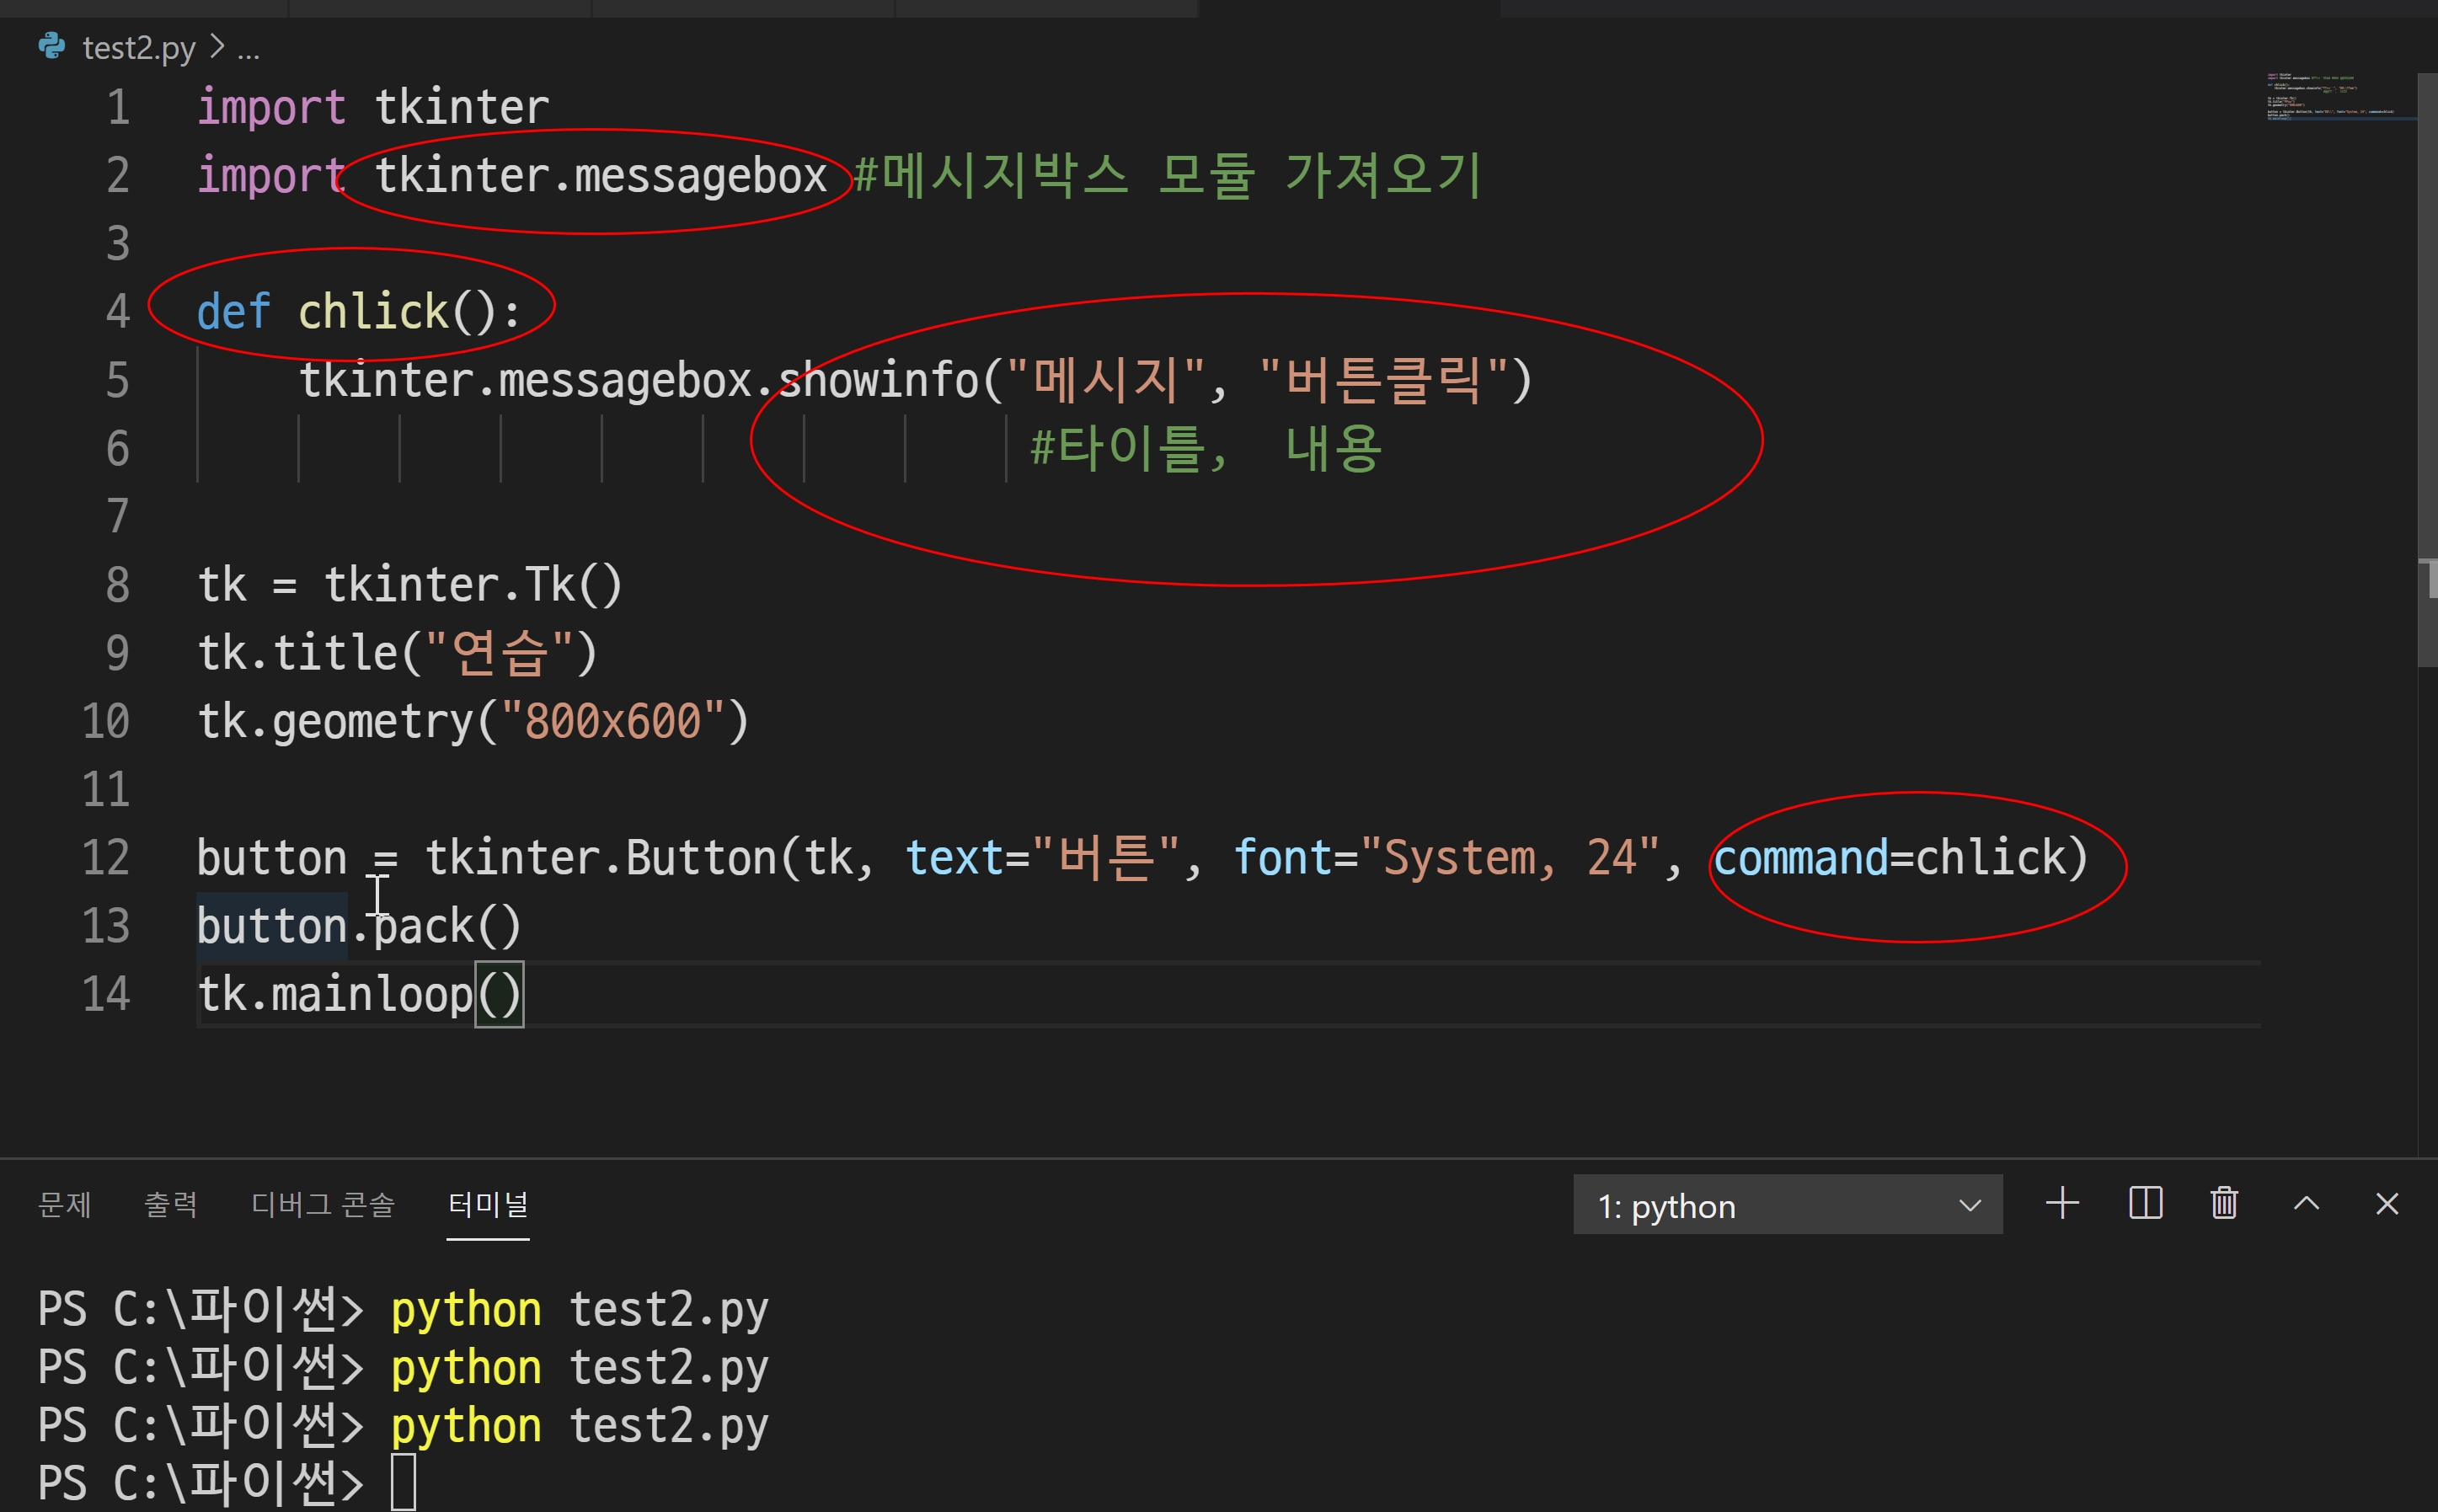
Task: Kill terminal with trash icon
Action: tap(2224, 1203)
